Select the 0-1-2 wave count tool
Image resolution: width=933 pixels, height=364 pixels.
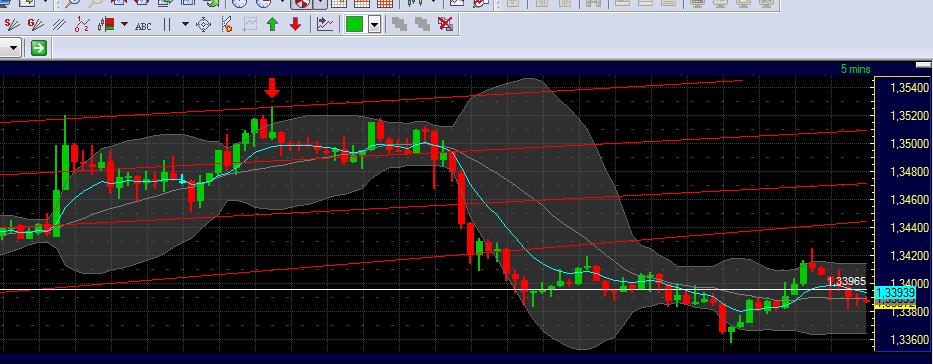(82, 25)
